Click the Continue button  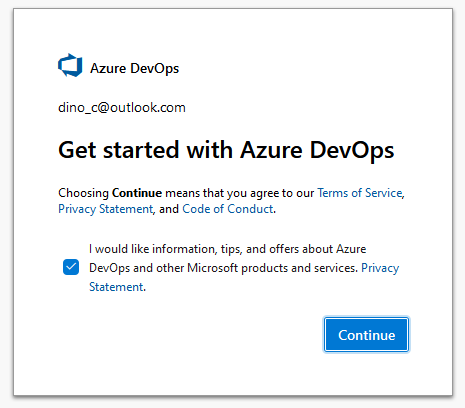point(366,335)
